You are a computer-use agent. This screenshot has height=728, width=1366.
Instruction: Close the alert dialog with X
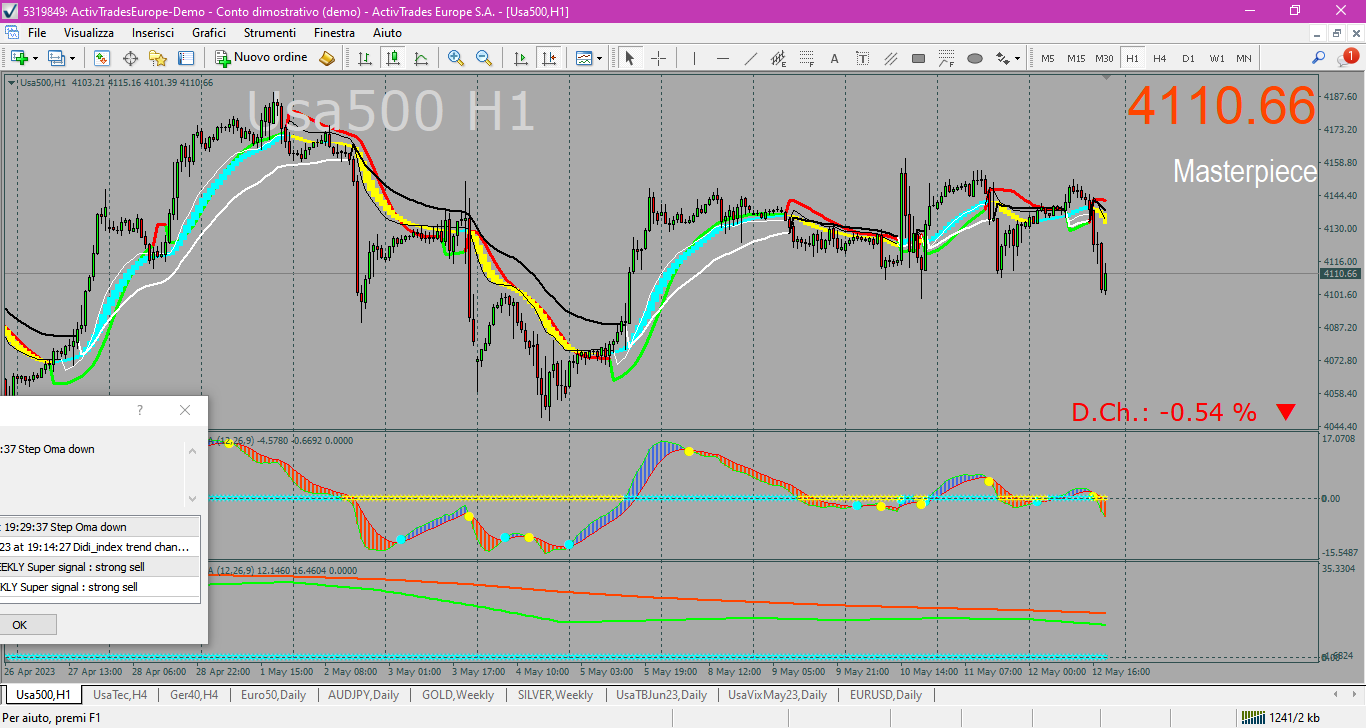coord(185,410)
